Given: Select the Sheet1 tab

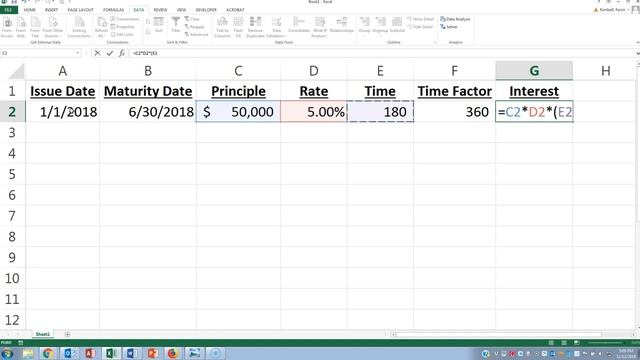Looking at the screenshot, I should [42, 334].
